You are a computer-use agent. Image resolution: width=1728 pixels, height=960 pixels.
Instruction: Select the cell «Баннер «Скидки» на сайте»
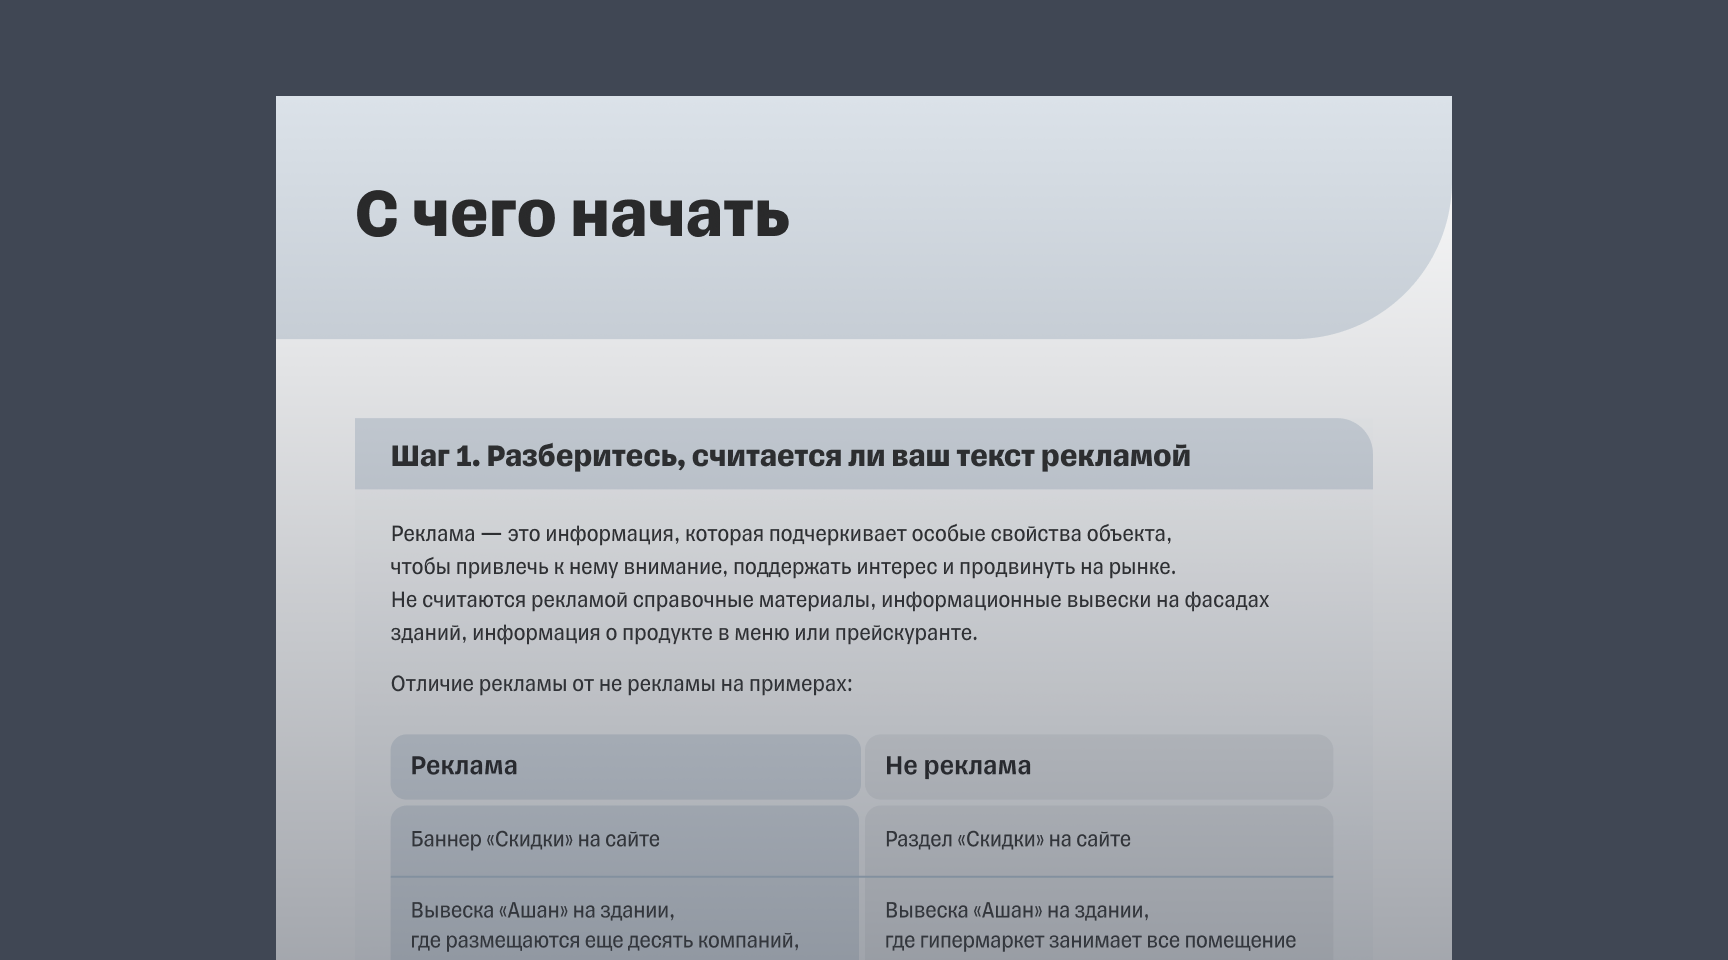point(535,840)
